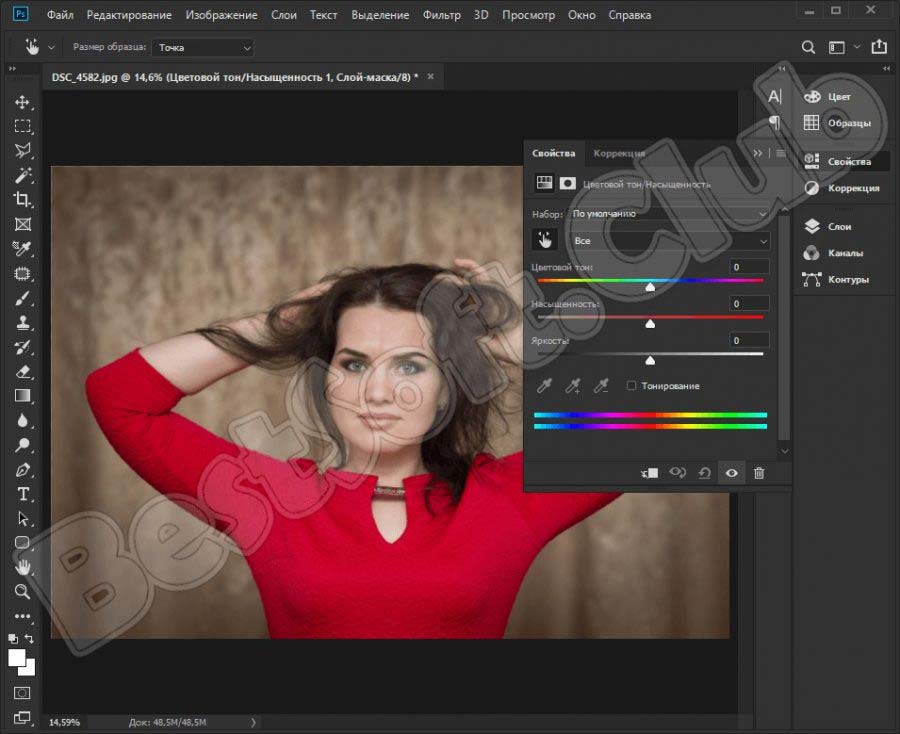Toggle adjustment layer visibility with the eye icon

[731, 473]
